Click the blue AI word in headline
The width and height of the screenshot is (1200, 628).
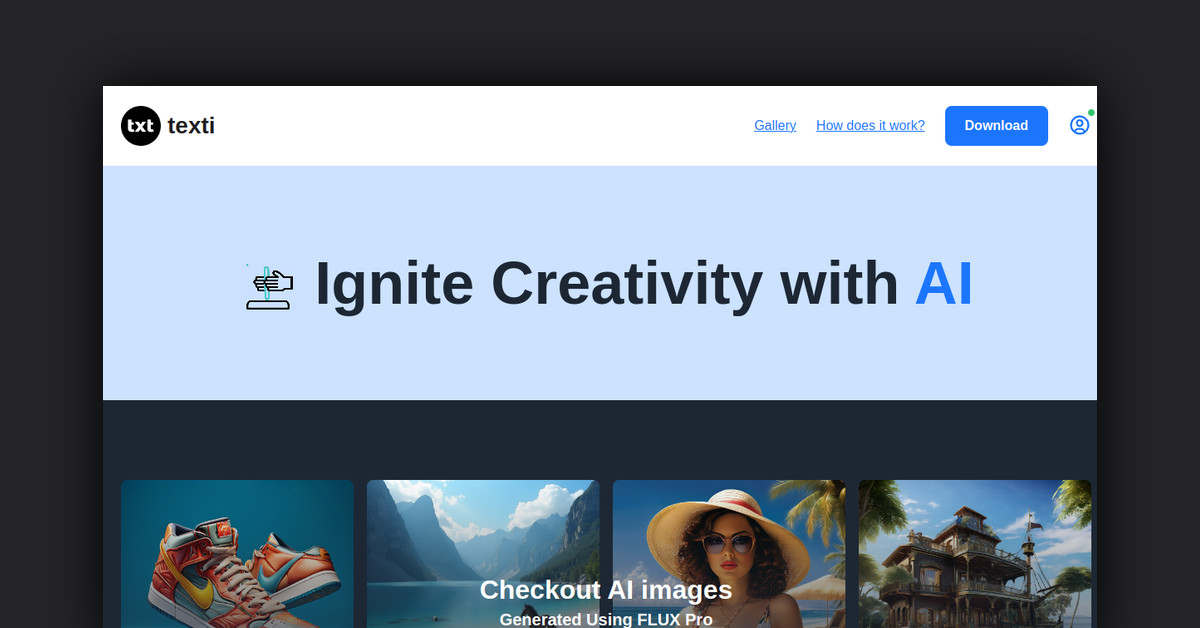click(943, 283)
